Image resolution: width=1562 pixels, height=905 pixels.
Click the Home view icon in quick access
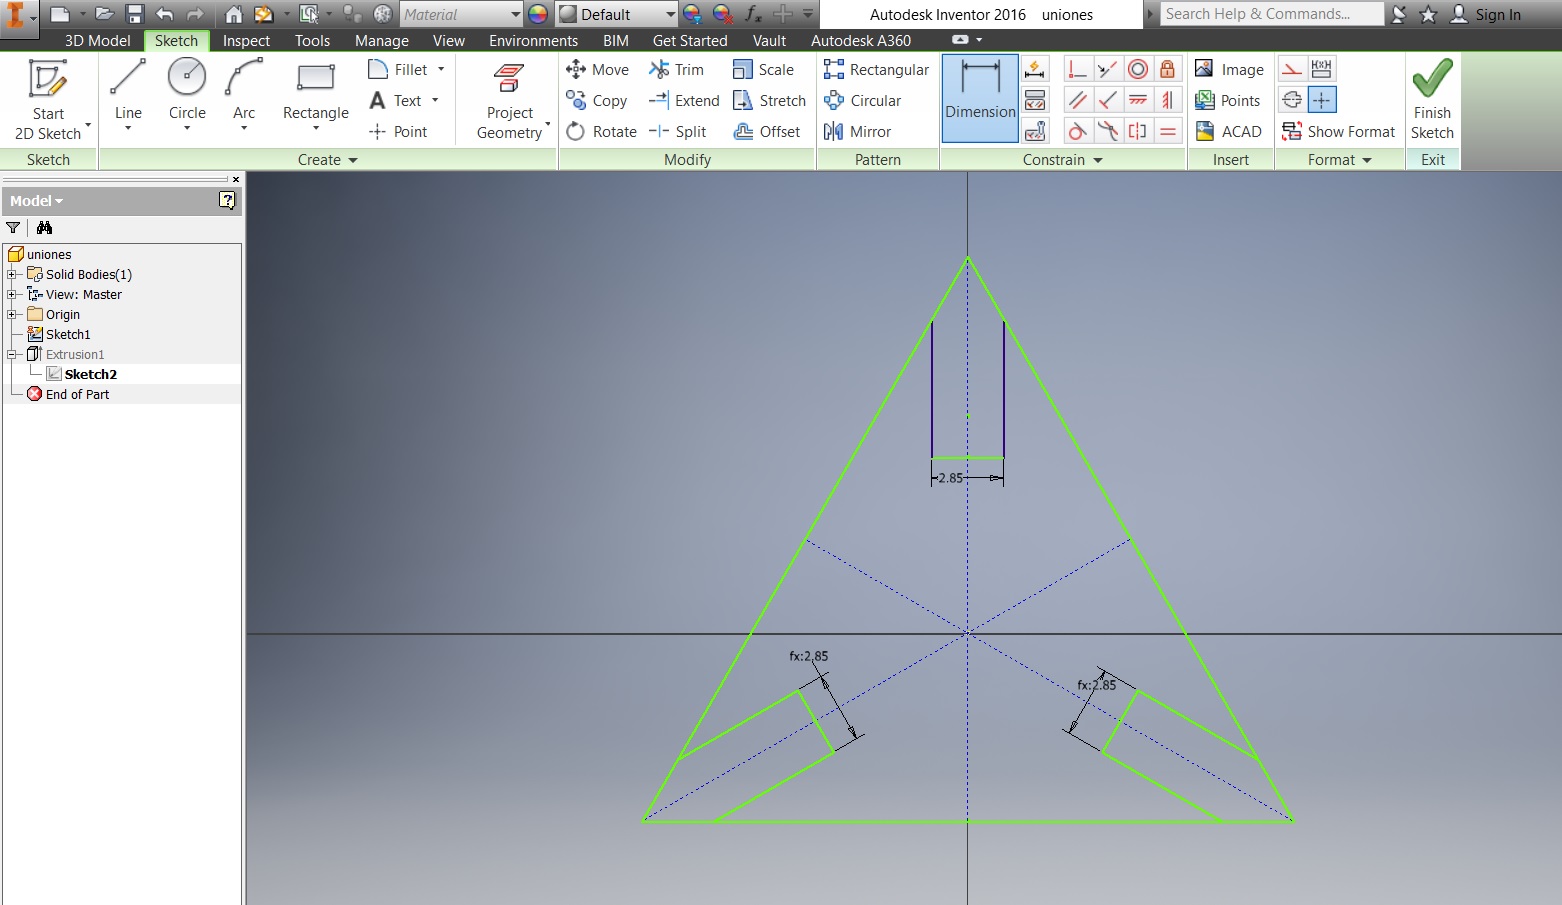click(x=233, y=14)
